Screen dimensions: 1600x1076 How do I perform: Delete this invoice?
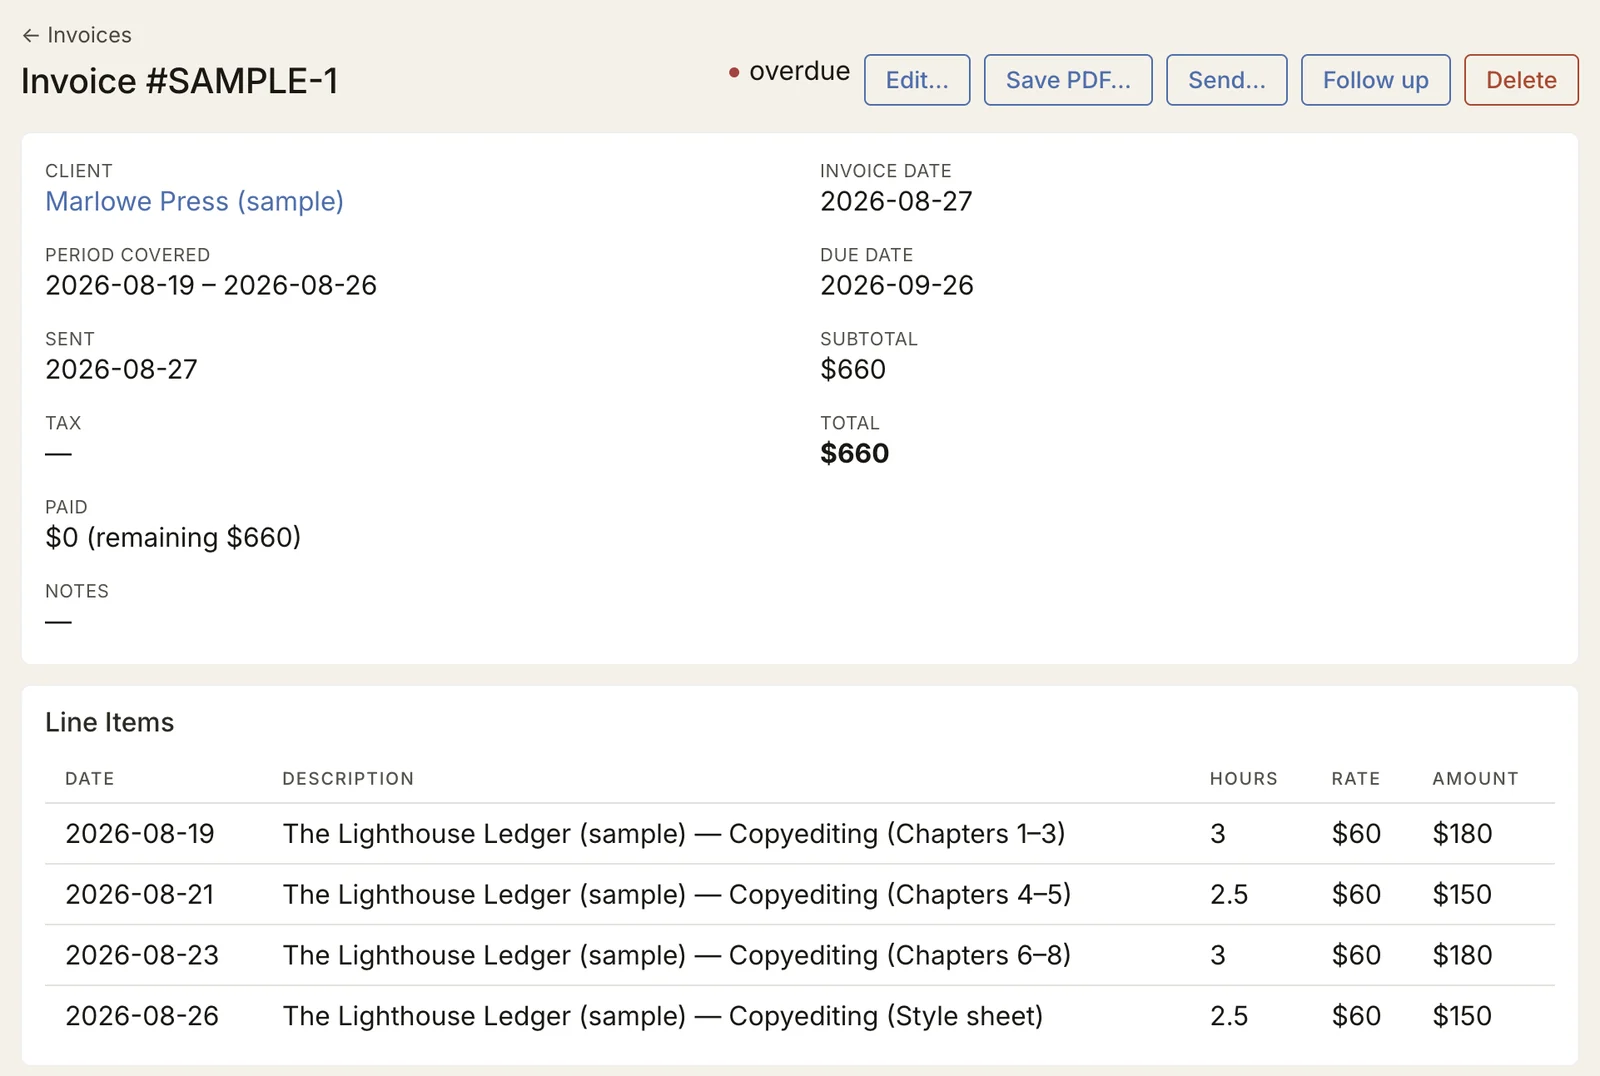(x=1521, y=80)
